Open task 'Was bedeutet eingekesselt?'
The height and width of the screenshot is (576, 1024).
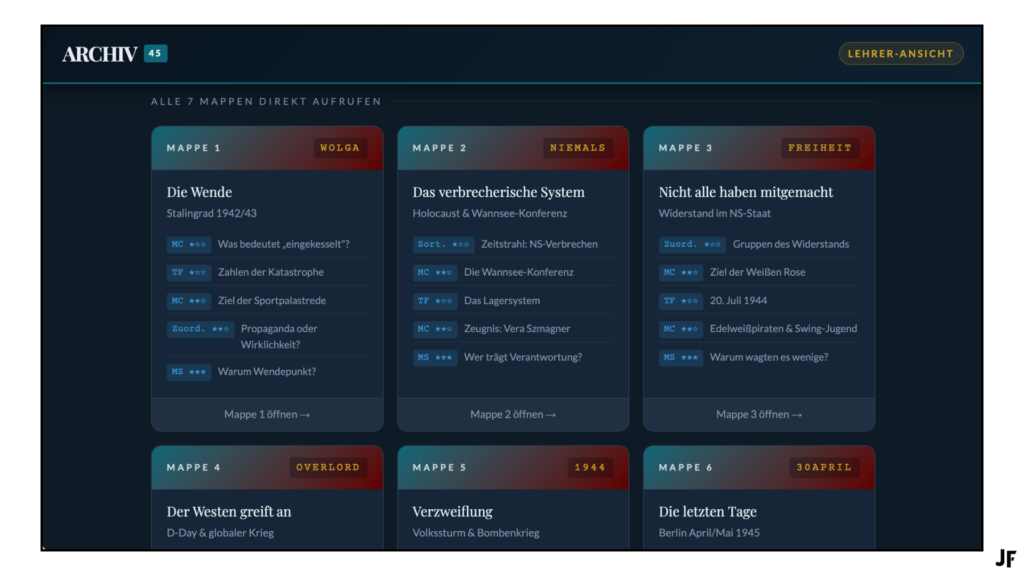(x=283, y=244)
